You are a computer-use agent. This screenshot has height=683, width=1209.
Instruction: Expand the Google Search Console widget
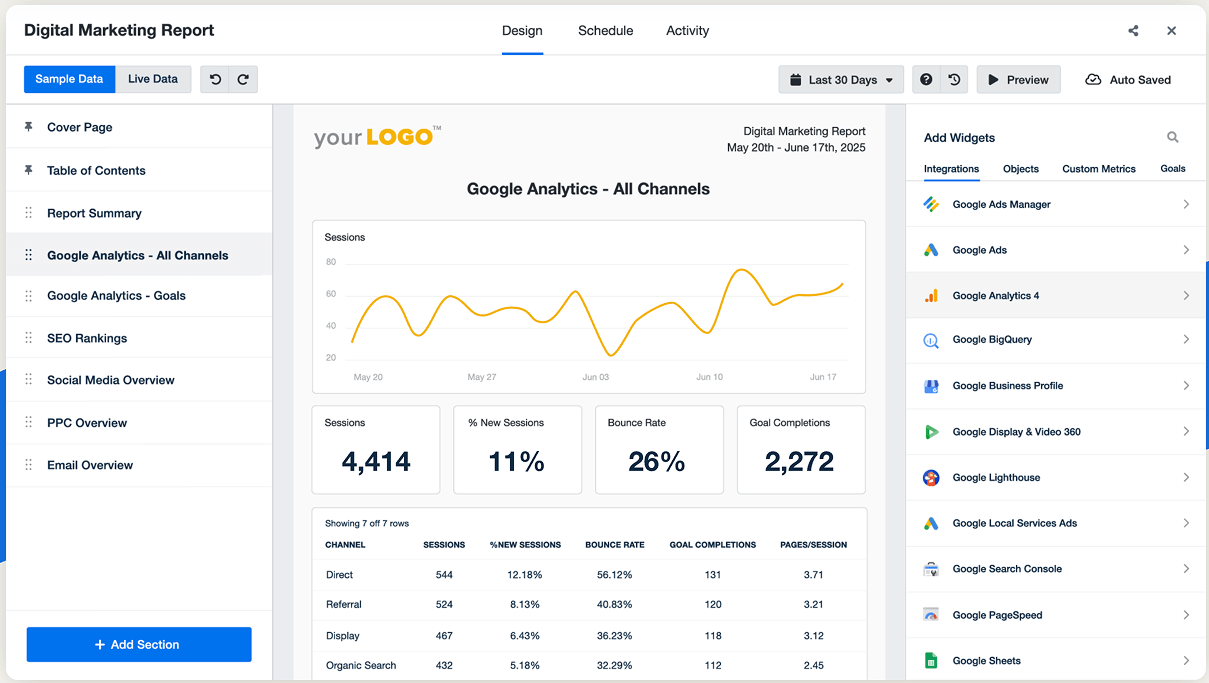tap(1187, 568)
